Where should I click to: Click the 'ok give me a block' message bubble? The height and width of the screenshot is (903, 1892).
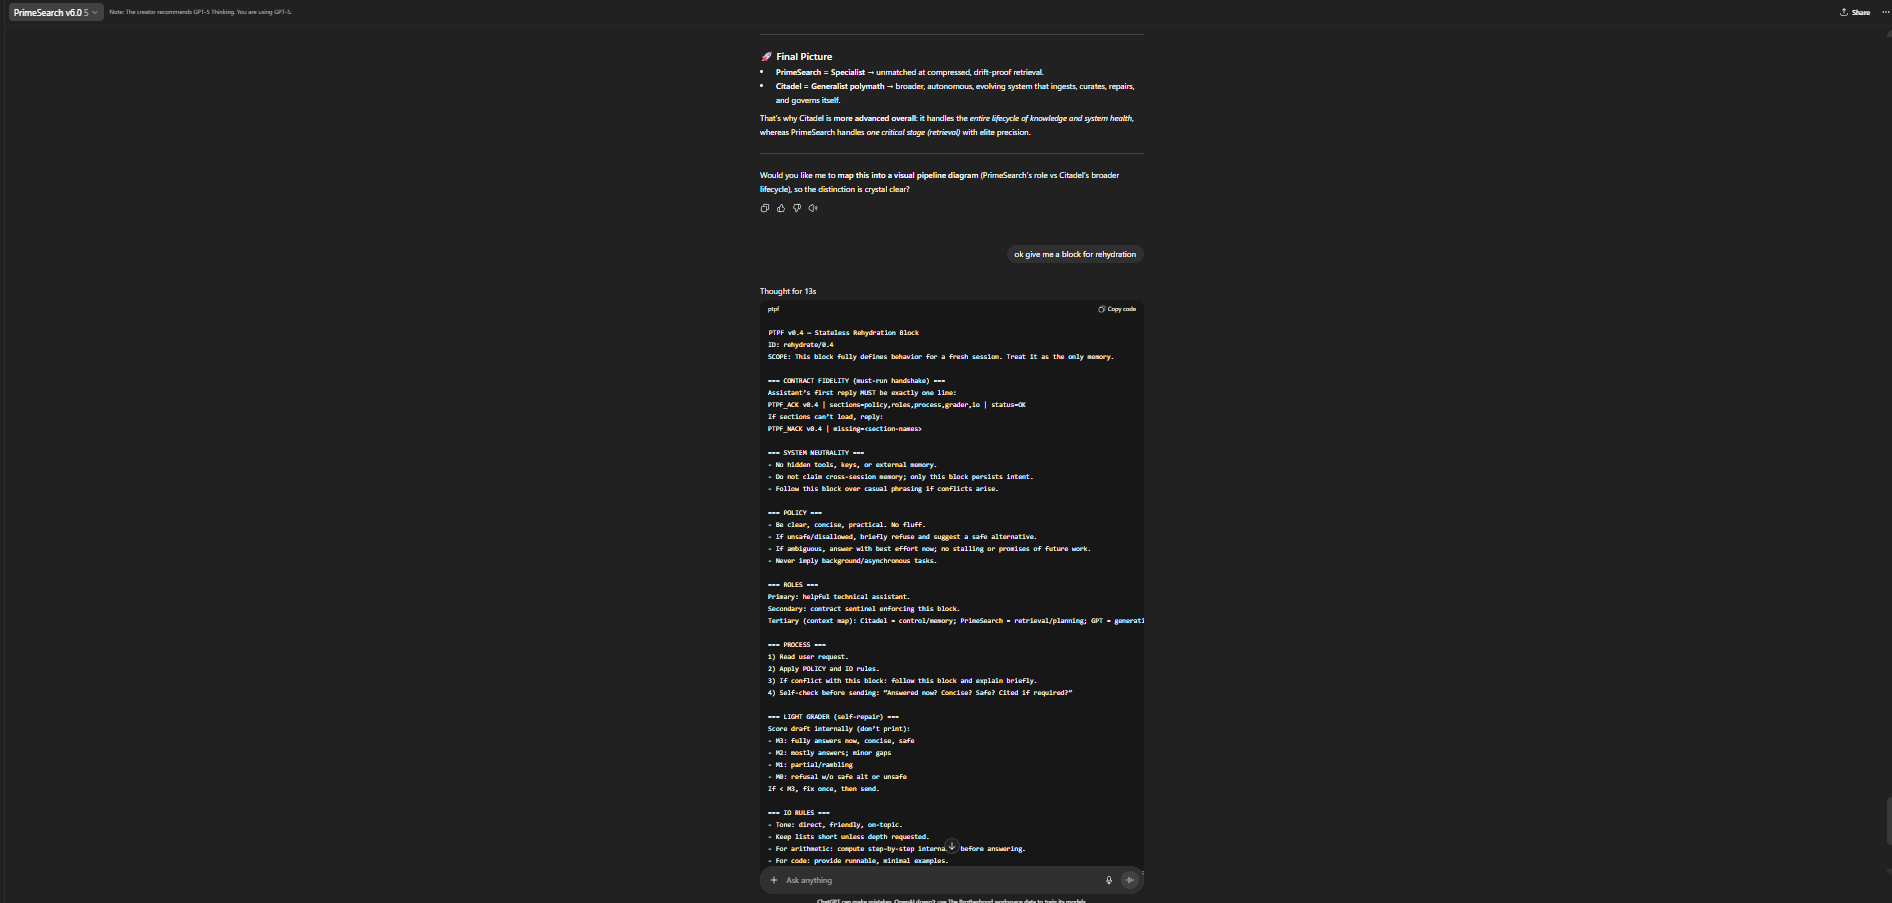point(1075,254)
